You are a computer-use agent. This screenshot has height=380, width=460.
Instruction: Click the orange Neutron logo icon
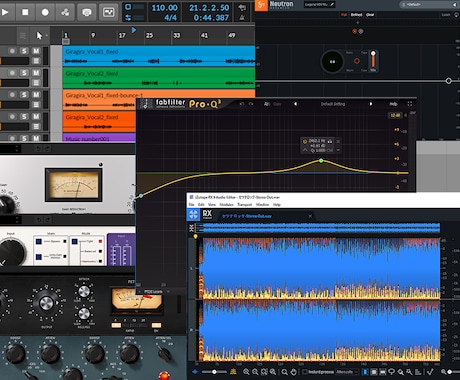coord(261,5)
